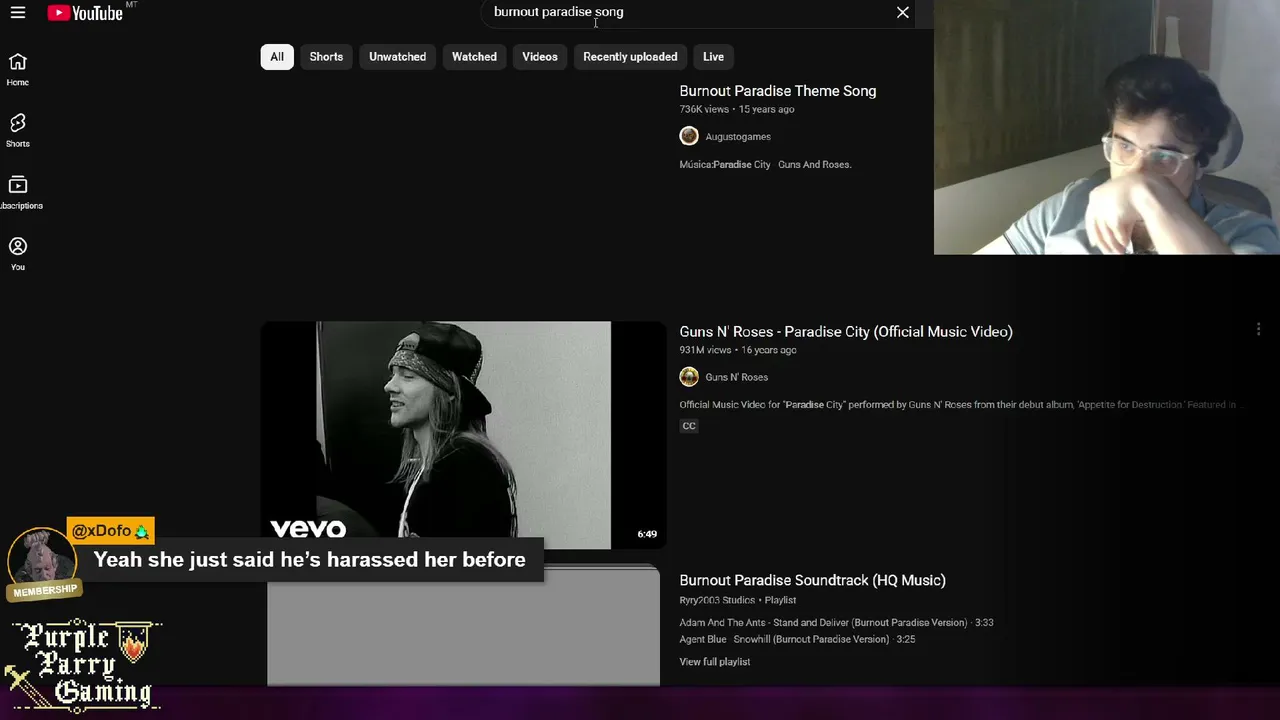Visit the Augustogames channel name link
The width and height of the screenshot is (1280, 720).
coord(738,137)
